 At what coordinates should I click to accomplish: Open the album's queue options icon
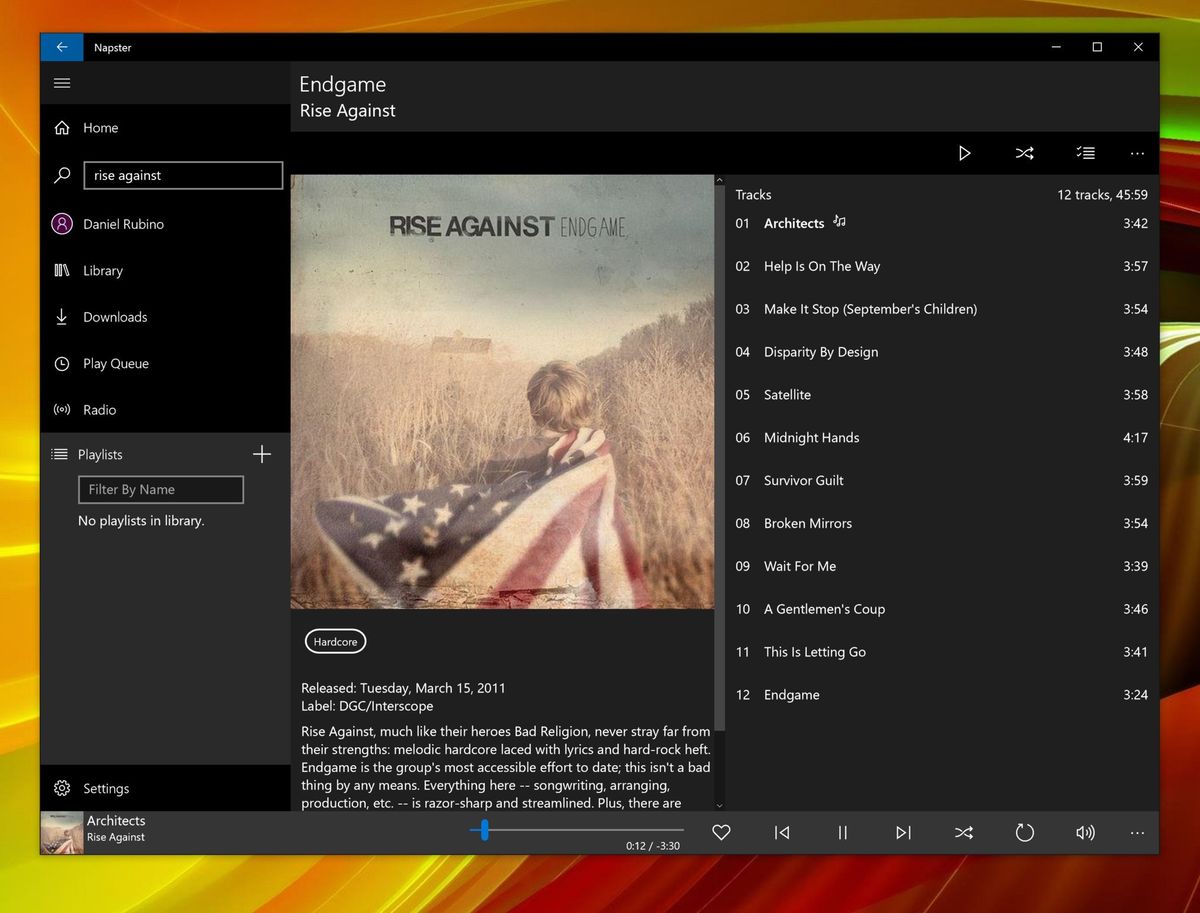point(1085,153)
